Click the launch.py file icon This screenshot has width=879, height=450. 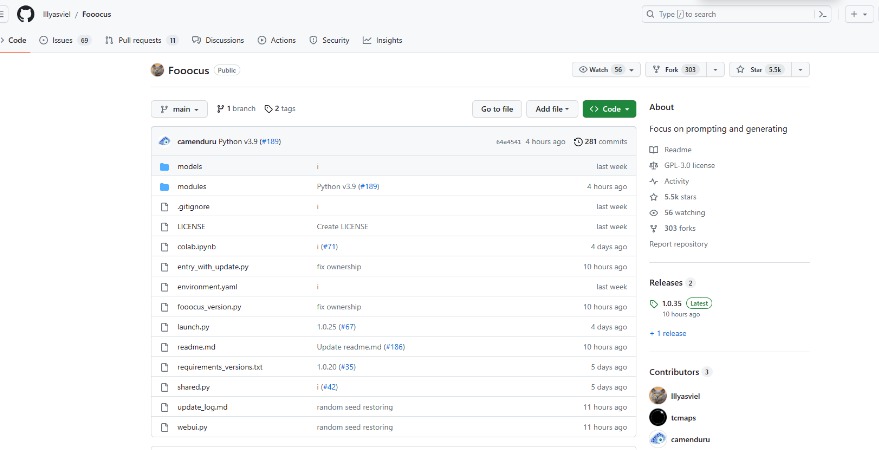pyautogui.click(x=164, y=327)
